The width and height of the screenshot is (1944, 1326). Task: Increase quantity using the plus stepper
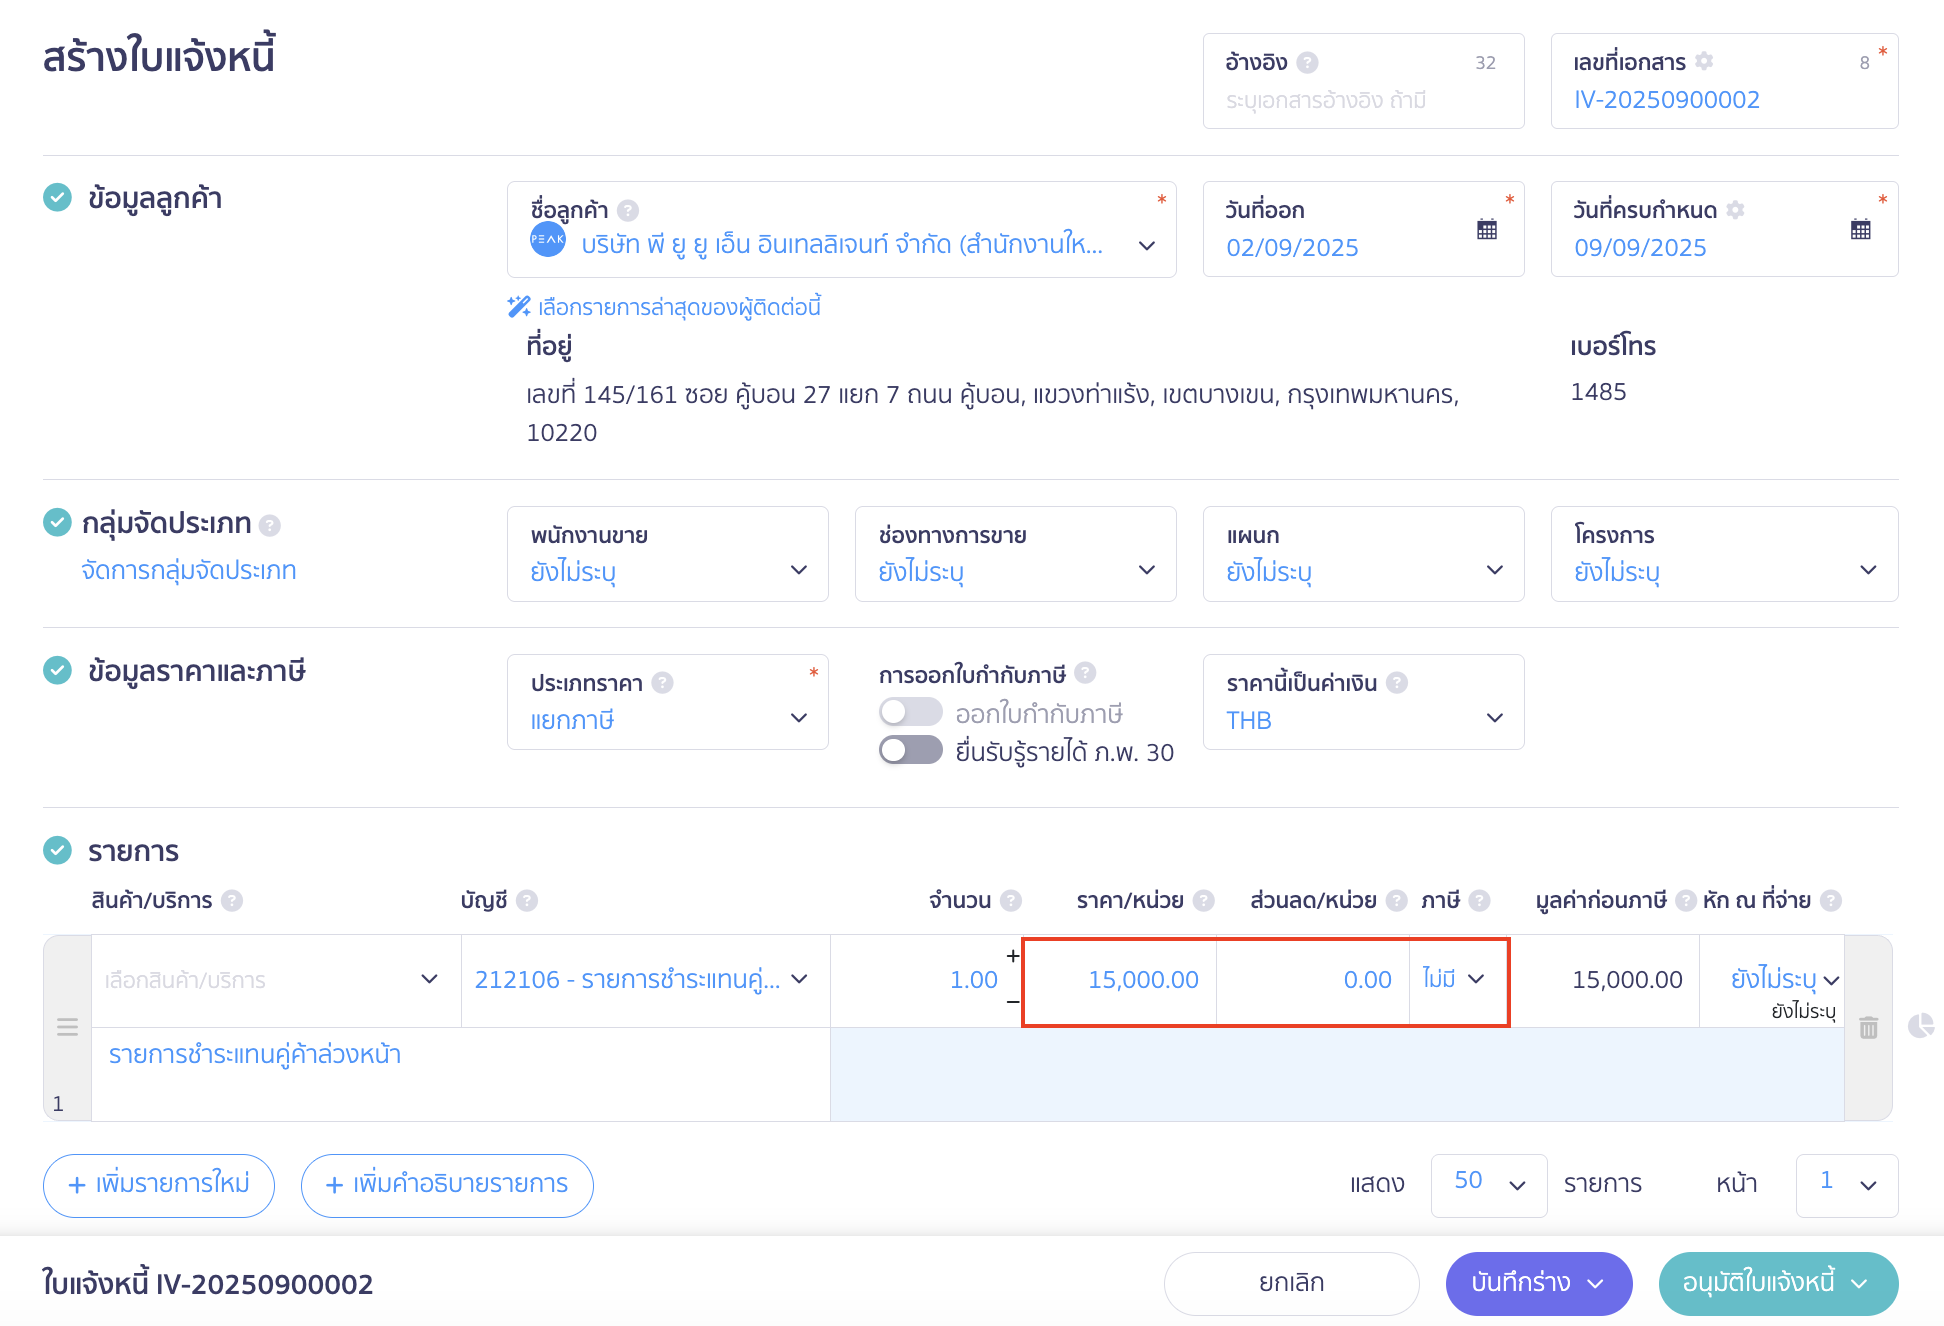(1011, 957)
